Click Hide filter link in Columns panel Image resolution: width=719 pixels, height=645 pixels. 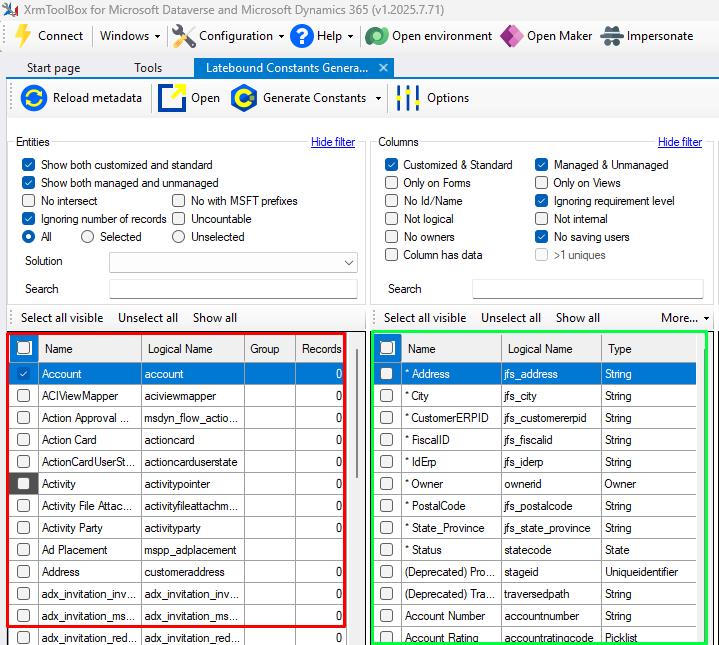(680, 142)
